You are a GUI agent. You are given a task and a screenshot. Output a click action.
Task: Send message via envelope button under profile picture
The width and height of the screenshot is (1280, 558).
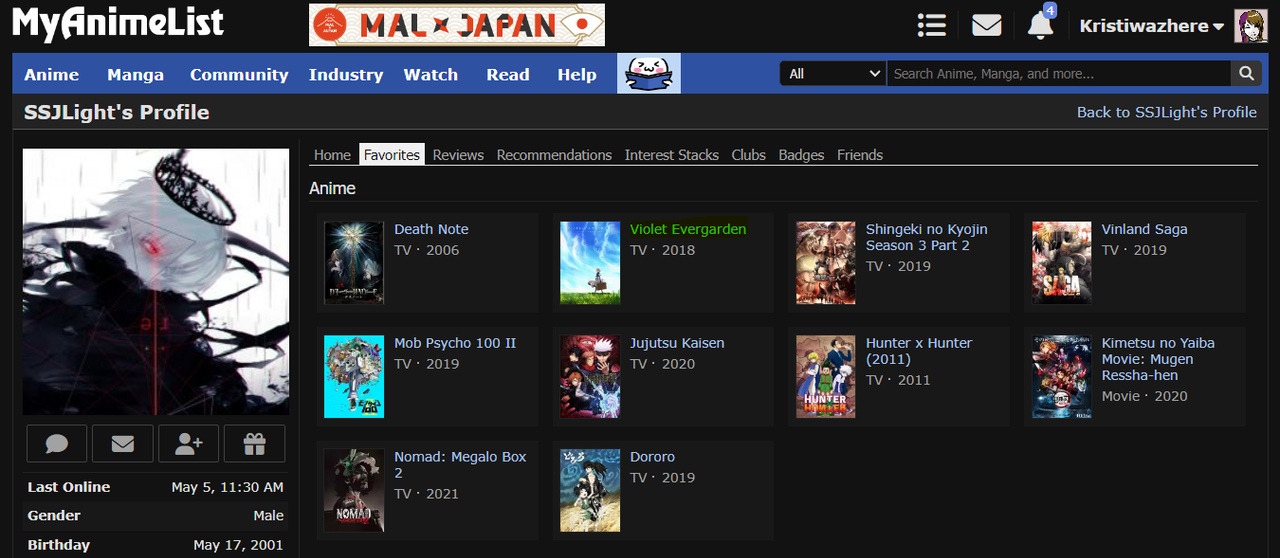[123, 444]
